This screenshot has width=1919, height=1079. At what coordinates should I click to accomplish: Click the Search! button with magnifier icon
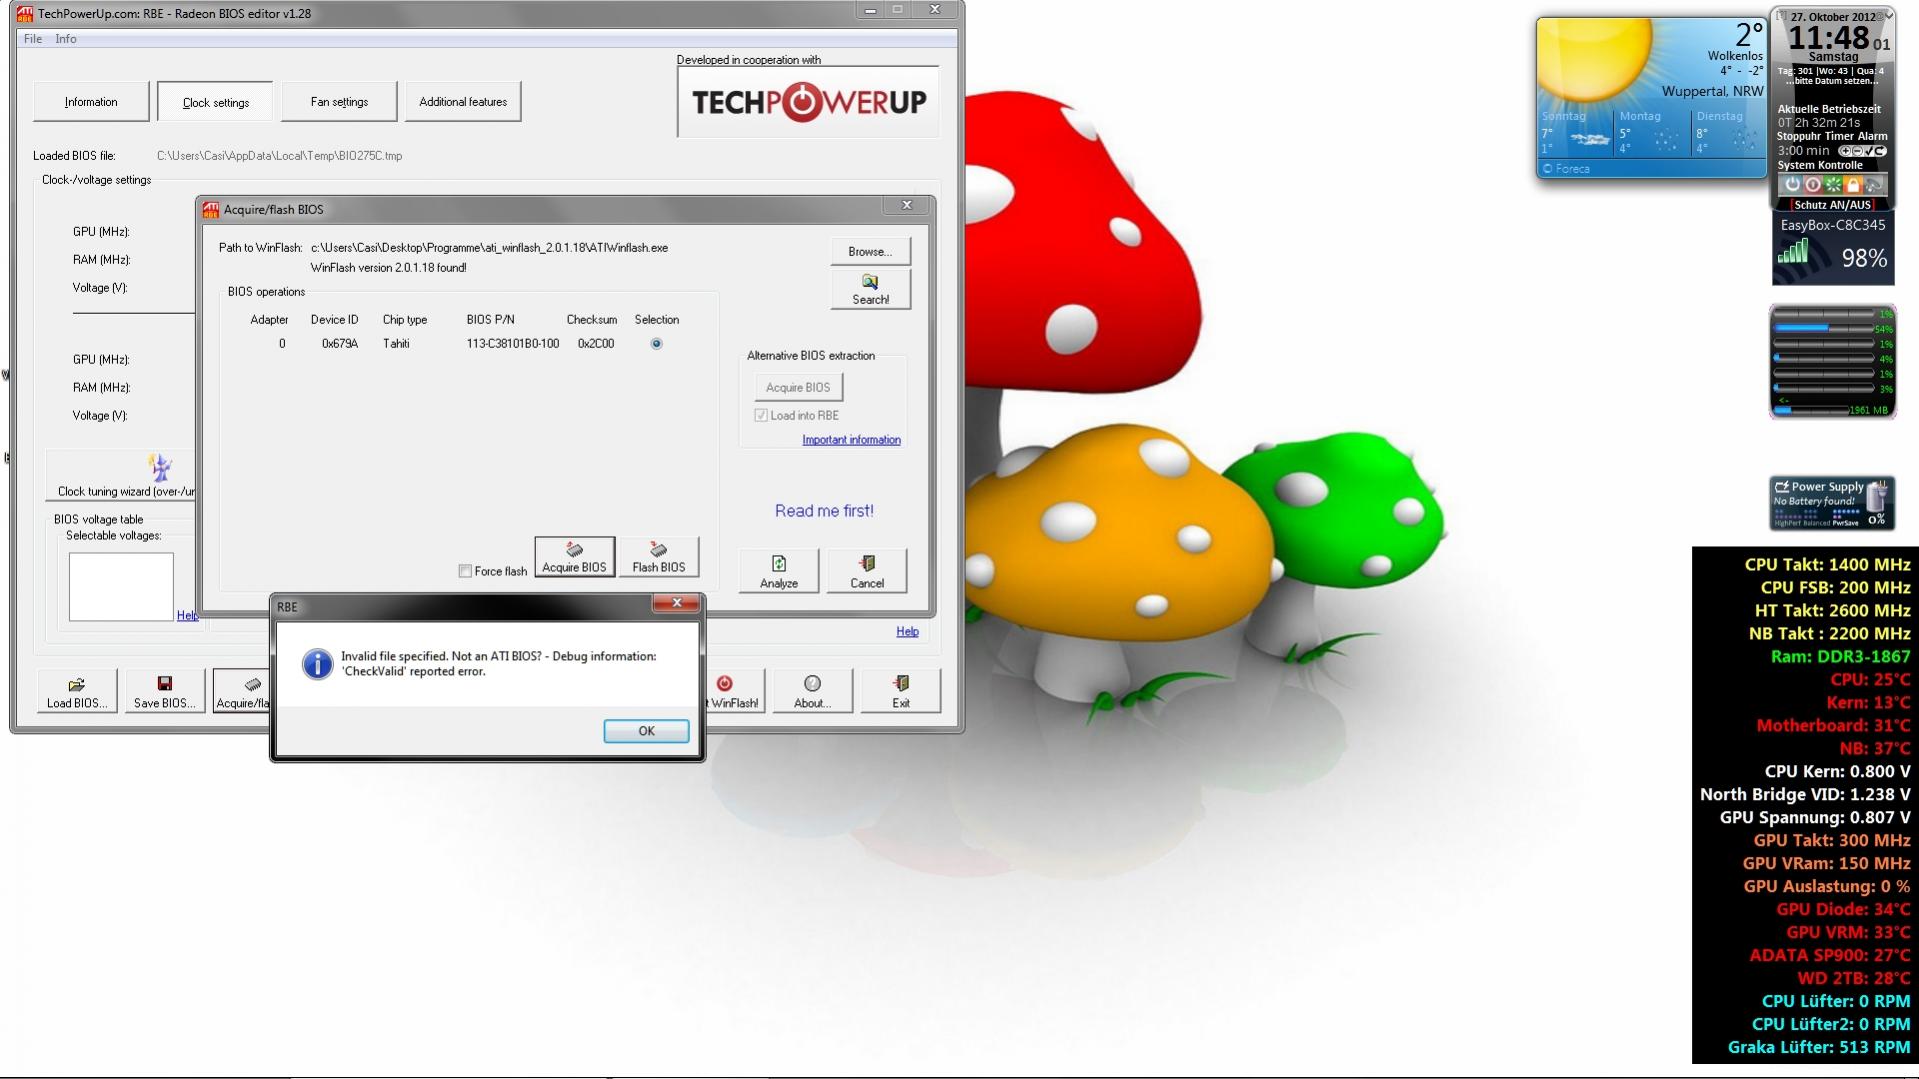(x=870, y=289)
